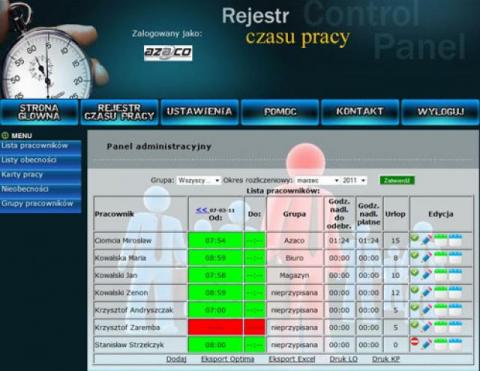The width and height of the screenshot is (480, 371).
Task: Click green 07:54 time cell
Action: tap(215, 240)
